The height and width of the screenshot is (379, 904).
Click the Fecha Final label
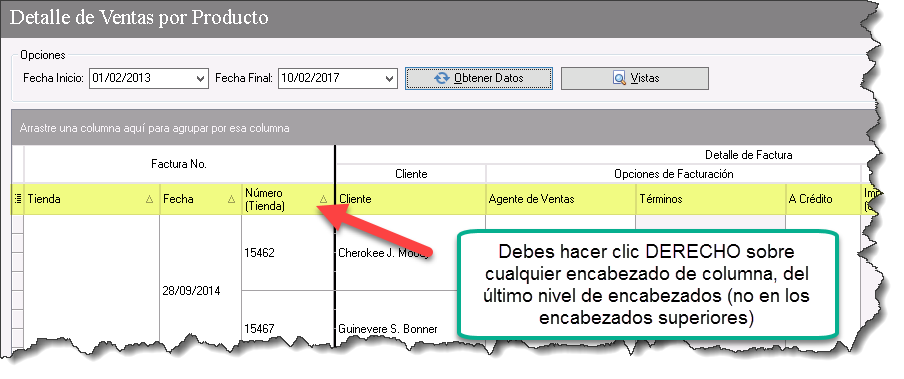point(243,78)
